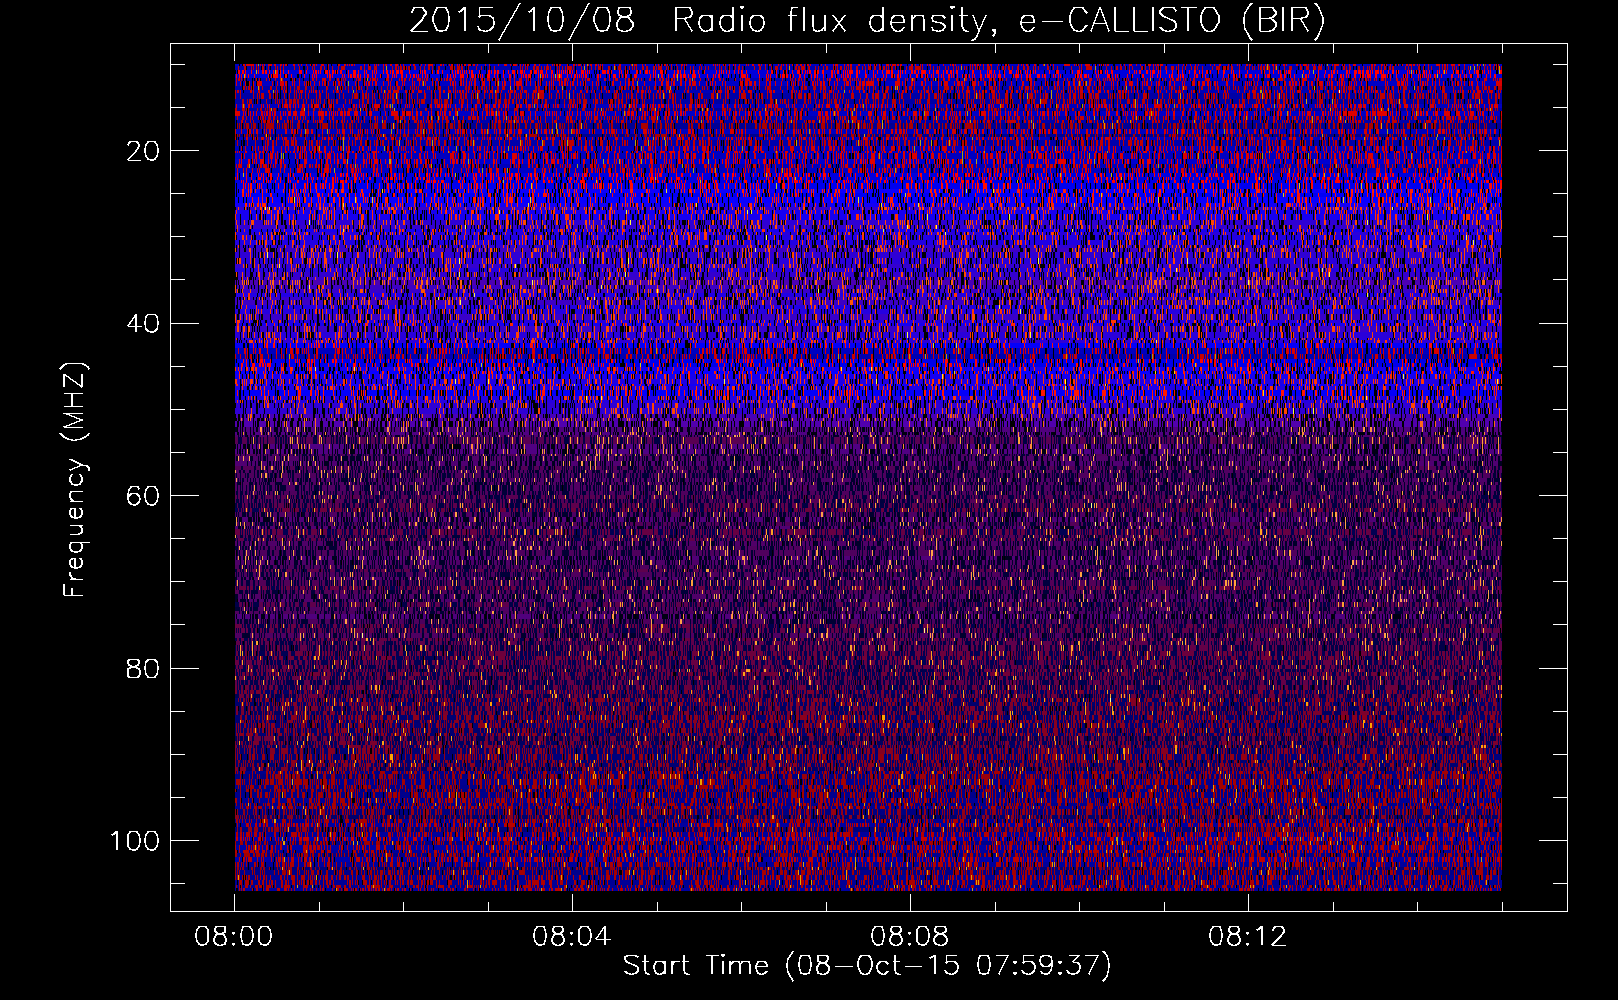Click the "100" frequency tick label

135,841
